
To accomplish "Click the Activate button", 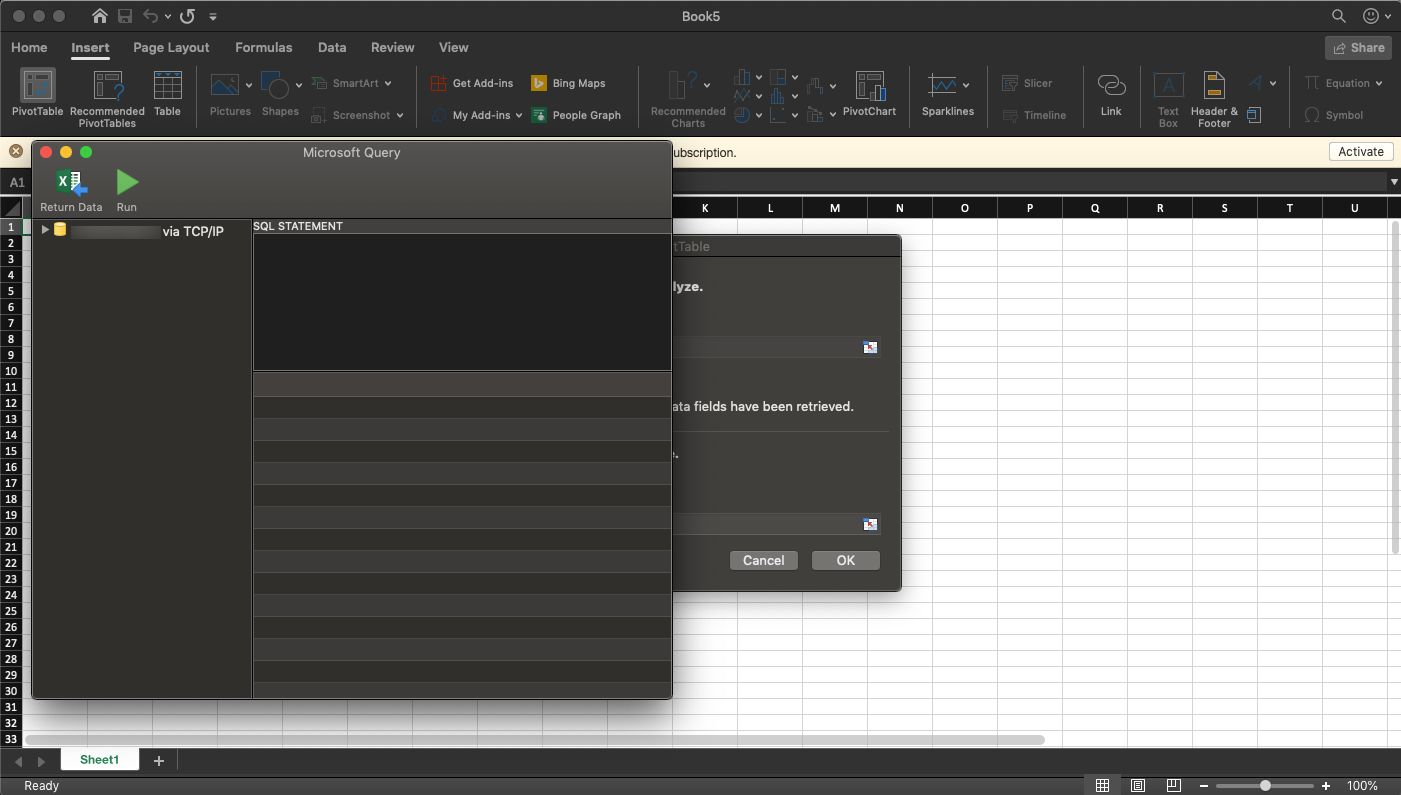I will pos(1360,151).
